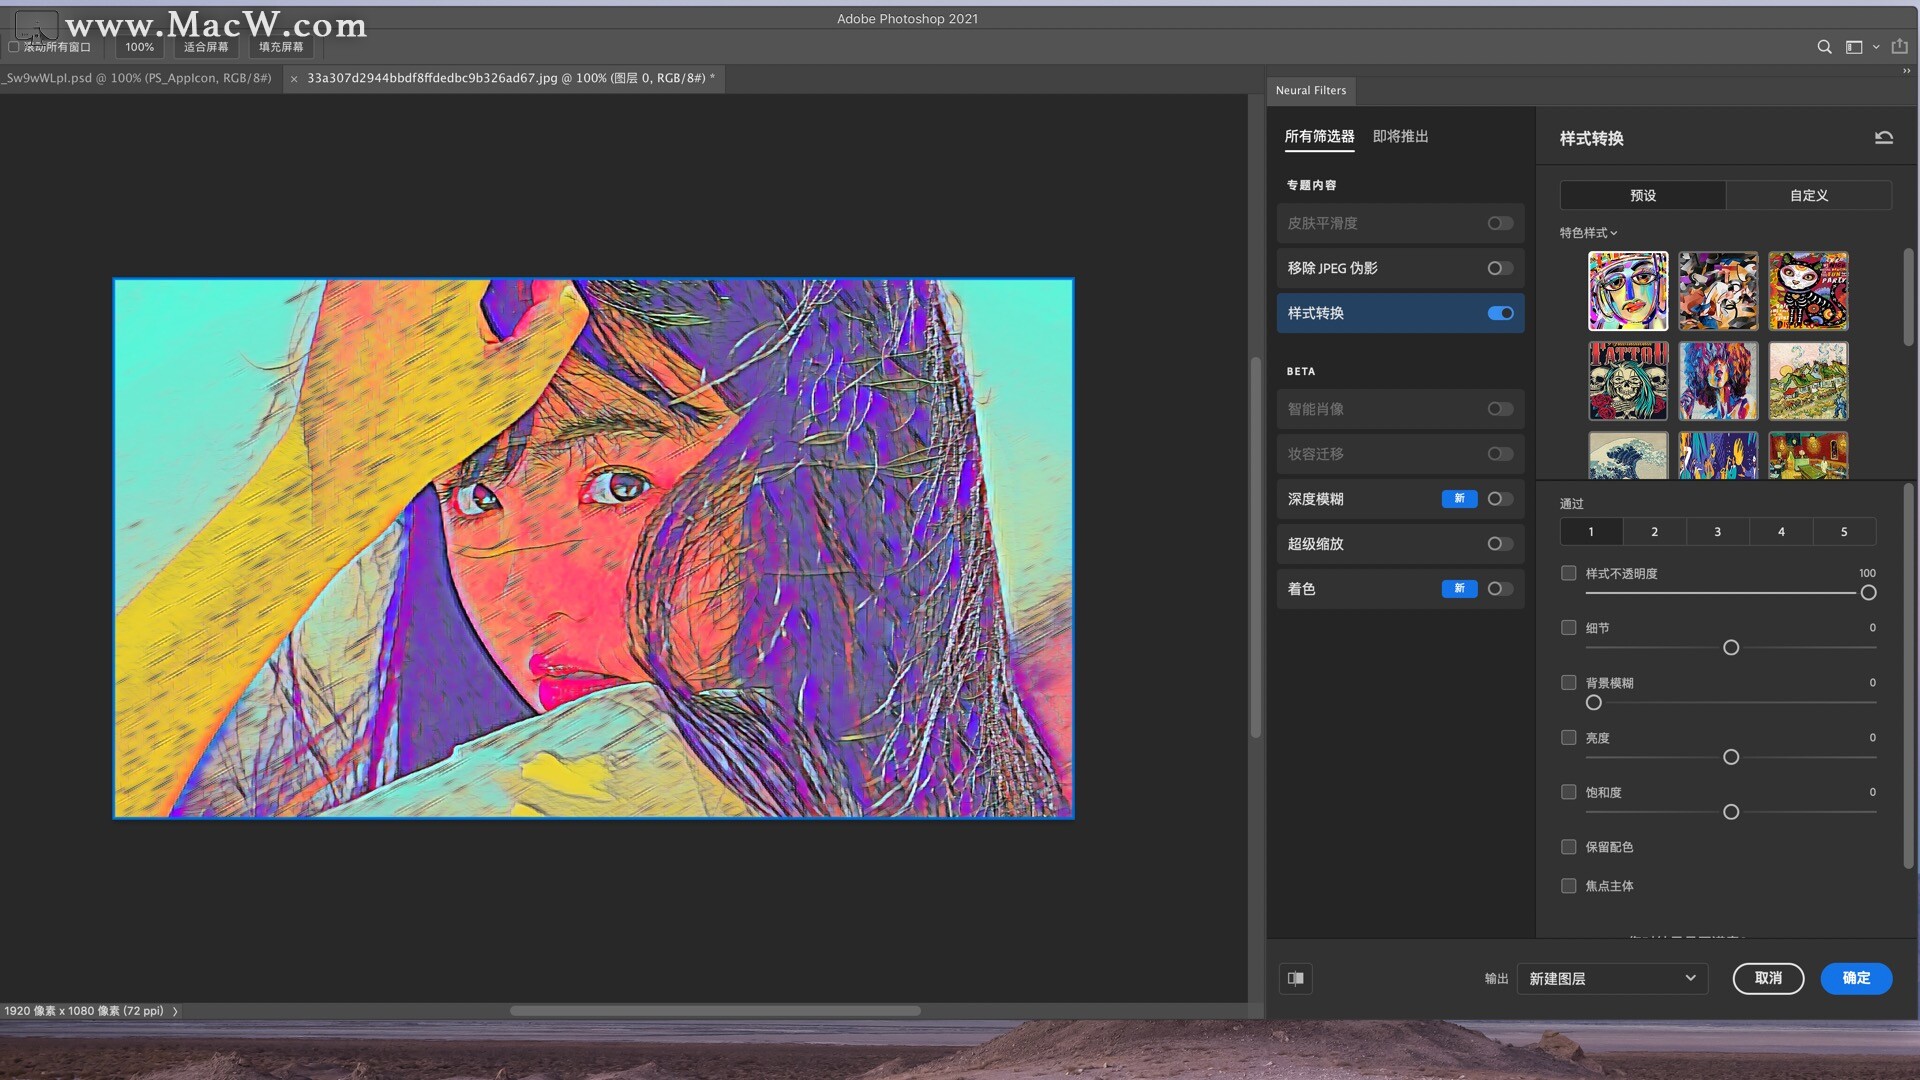
Task: Toggle the 皮肤平滑度 switch
Action: [1500, 223]
